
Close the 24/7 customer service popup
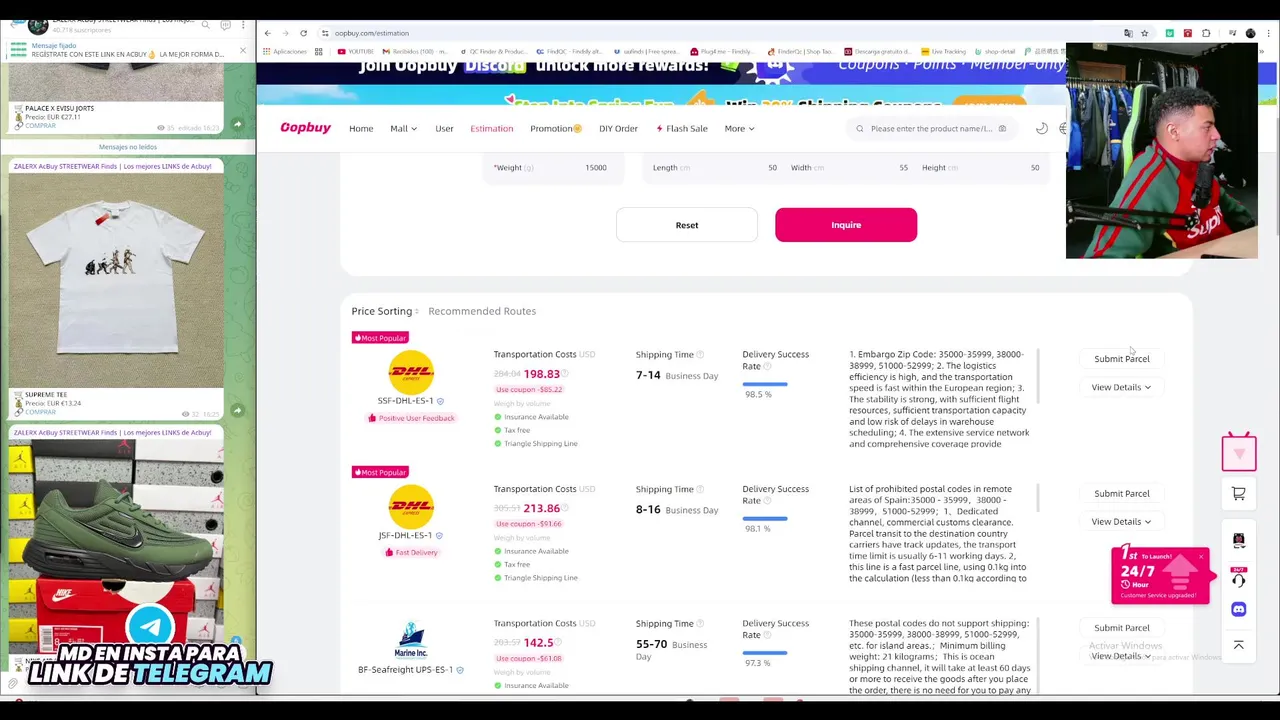[1201, 556]
